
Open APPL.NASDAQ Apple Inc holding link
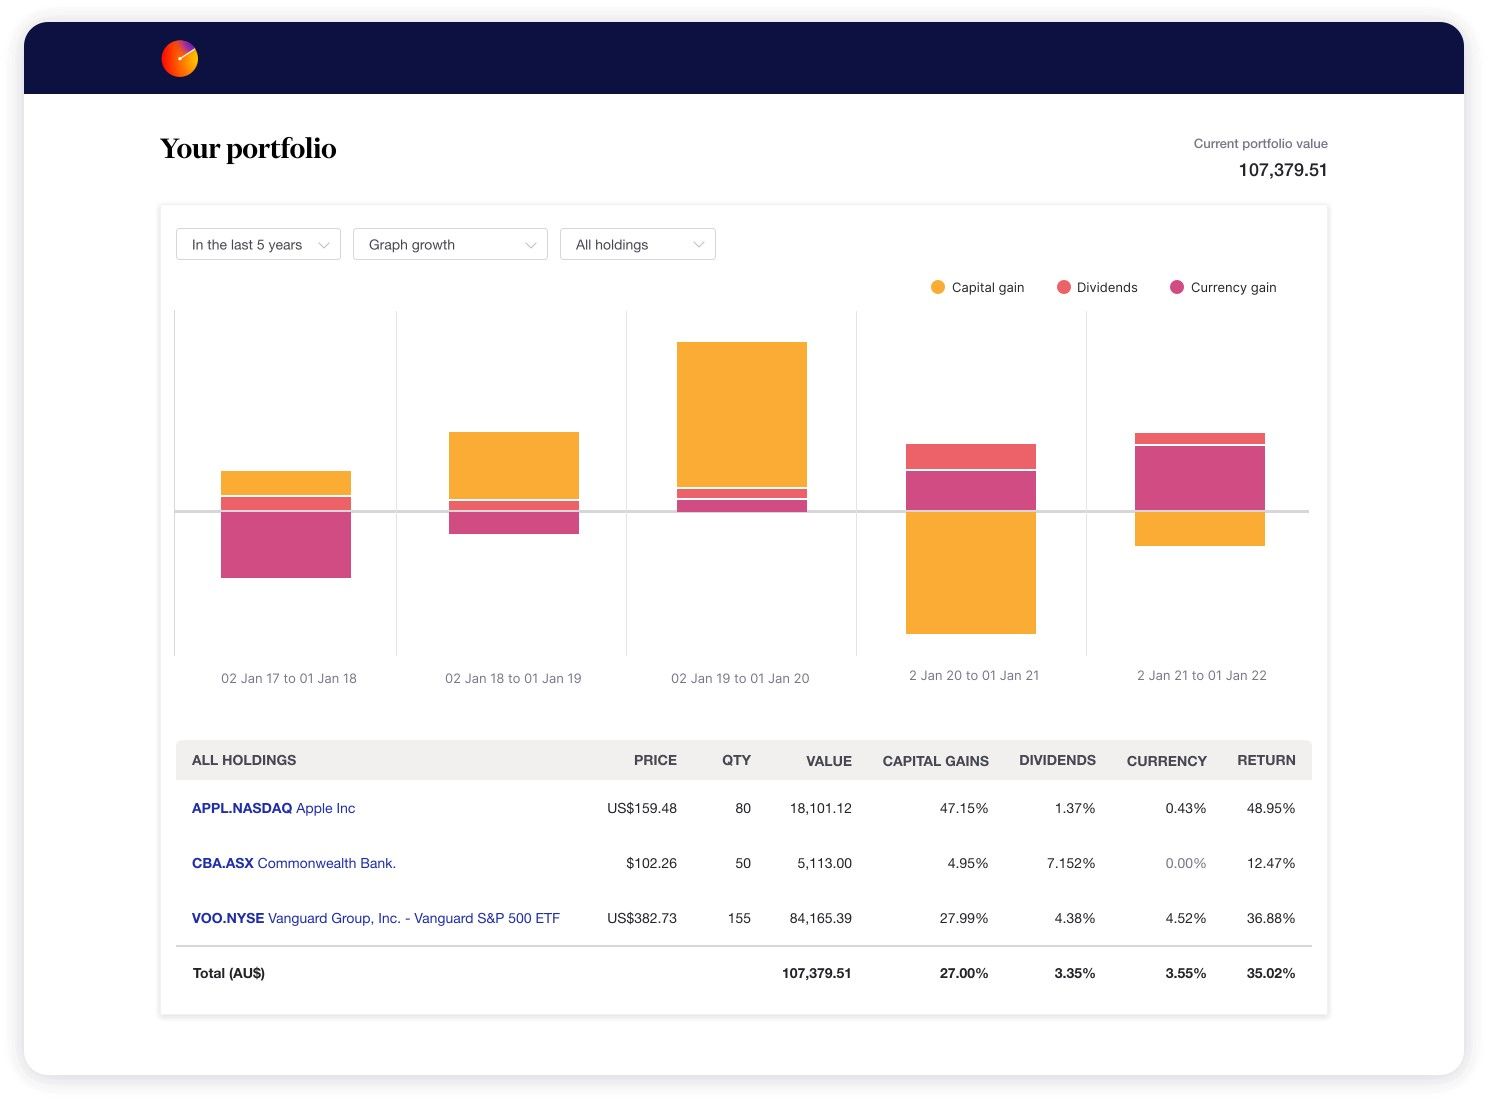273,808
